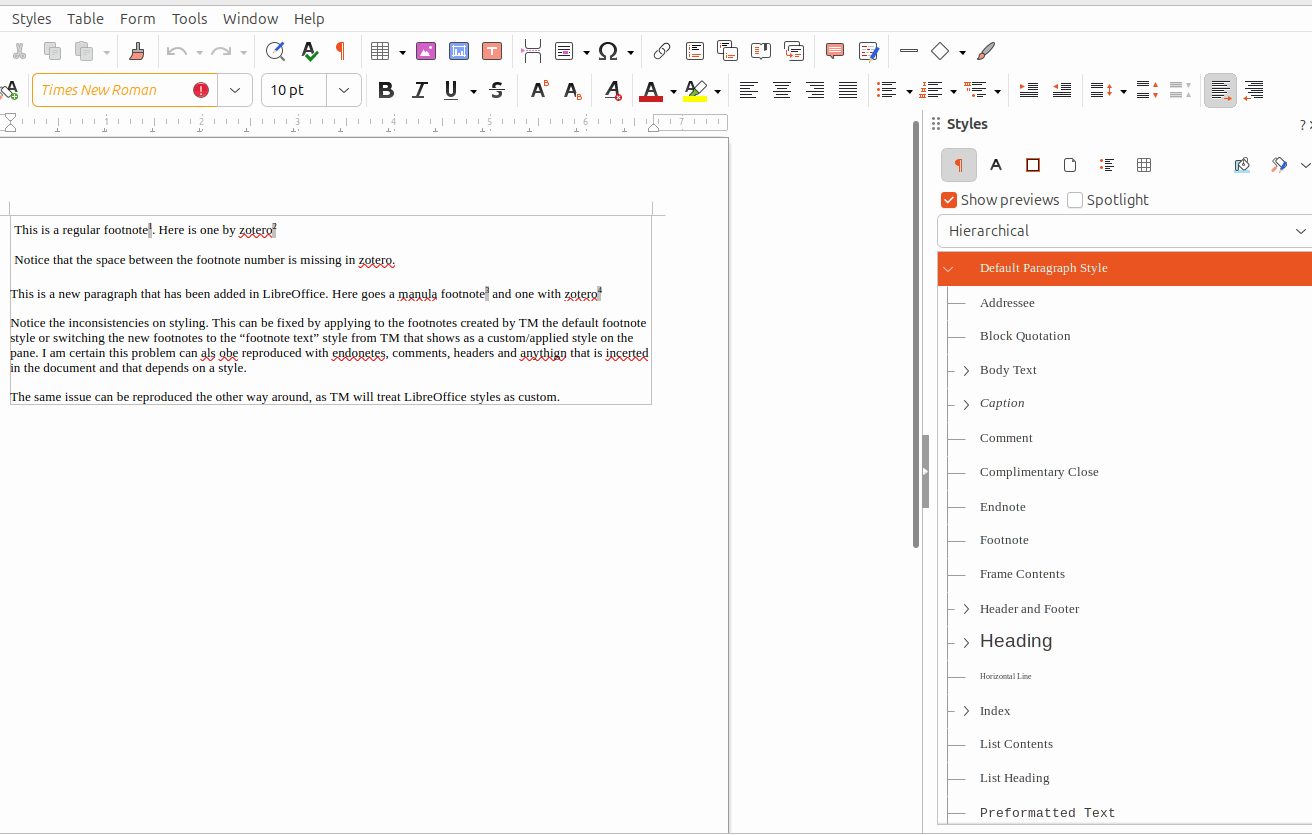Insert hyperlink via link icon
The width and height of the screenshot is (1312, 835).
coord(662,51)
